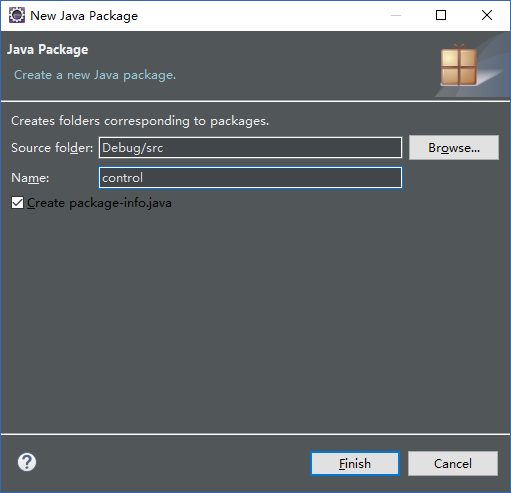Click the 'Source folder:' label
The image size is (511, 493).
tap(52, 148)
